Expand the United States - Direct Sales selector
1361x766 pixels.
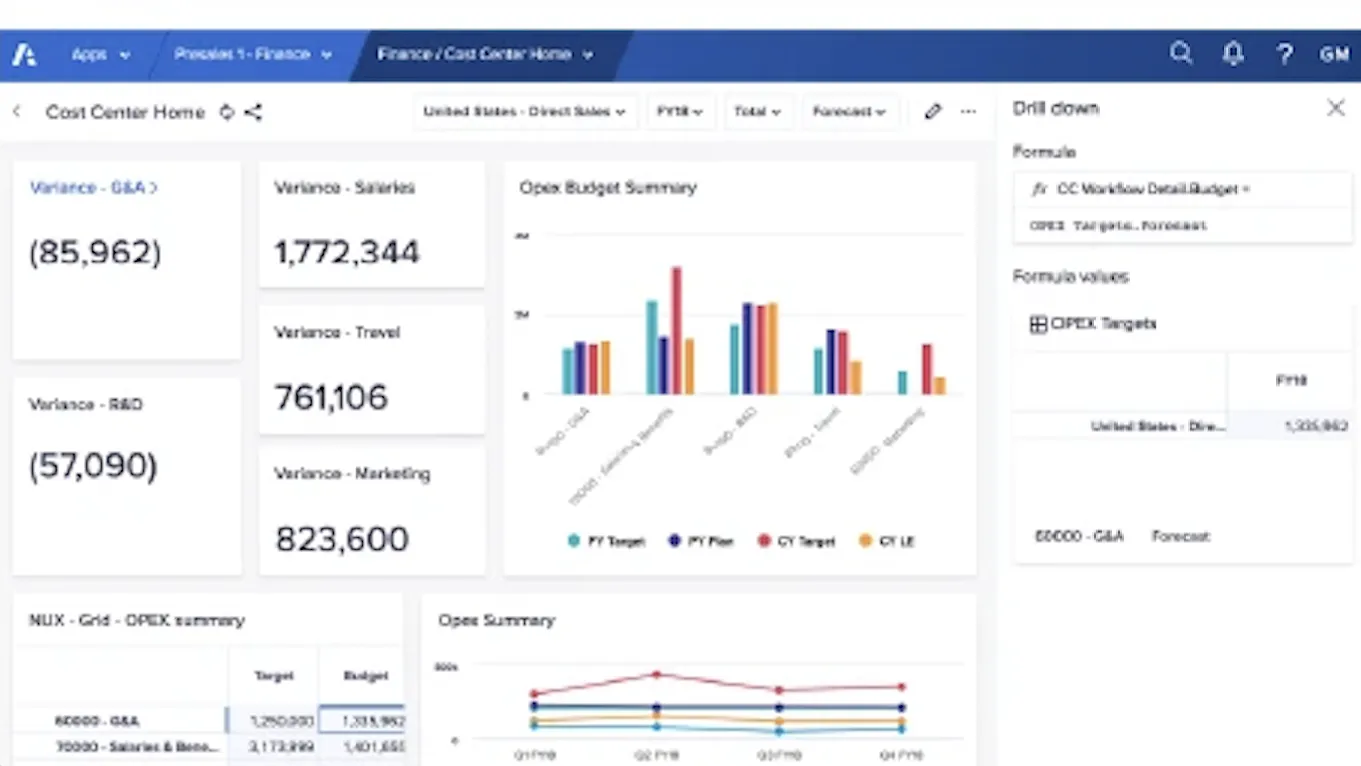pos(524,112)
